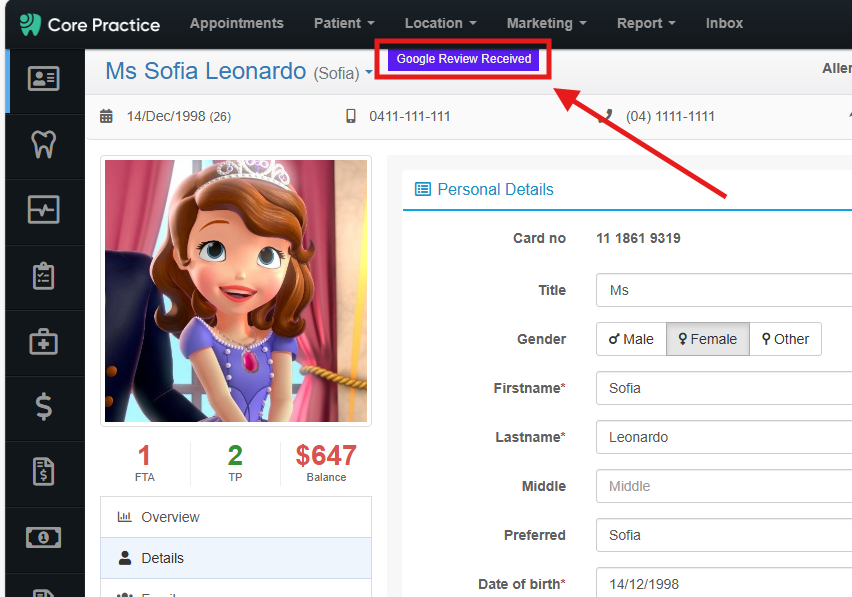Image resolution: width=852 pixels, height=597 pixels.
Task: Focus the Title input field
Action: (724, 290)
